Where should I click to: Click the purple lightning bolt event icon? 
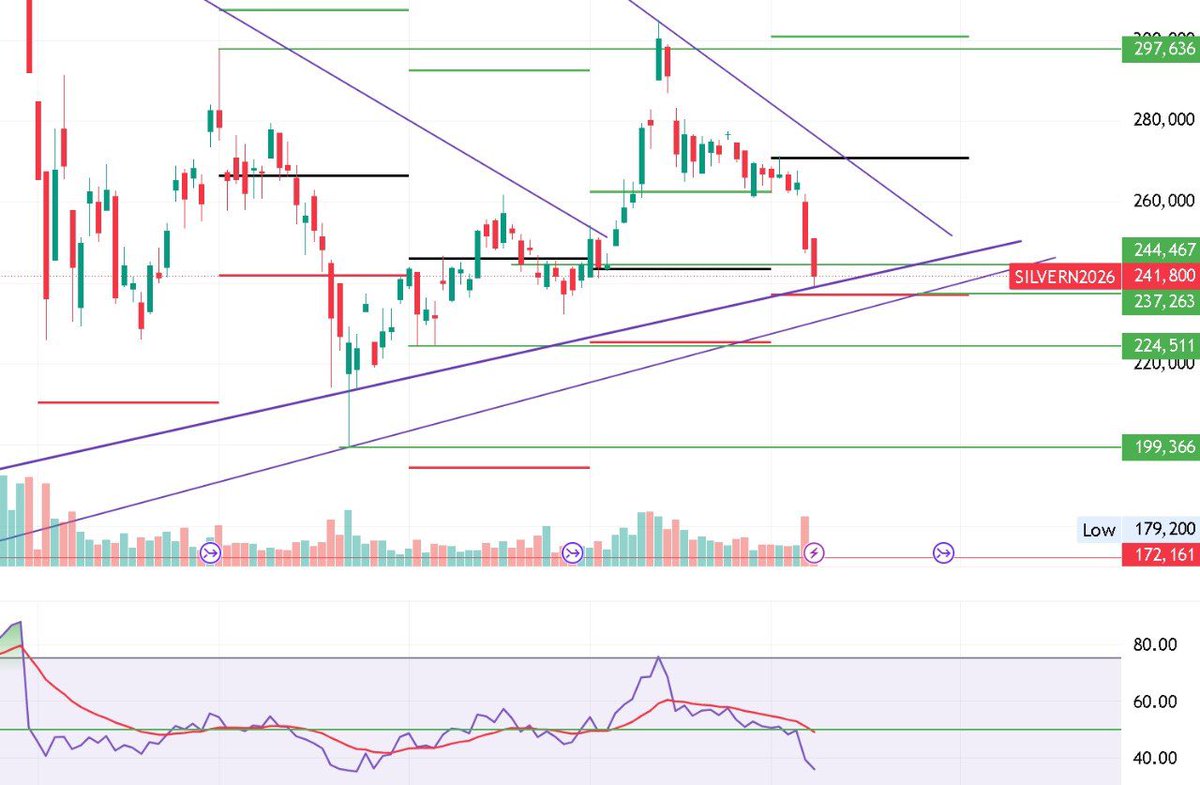[815, 552]
